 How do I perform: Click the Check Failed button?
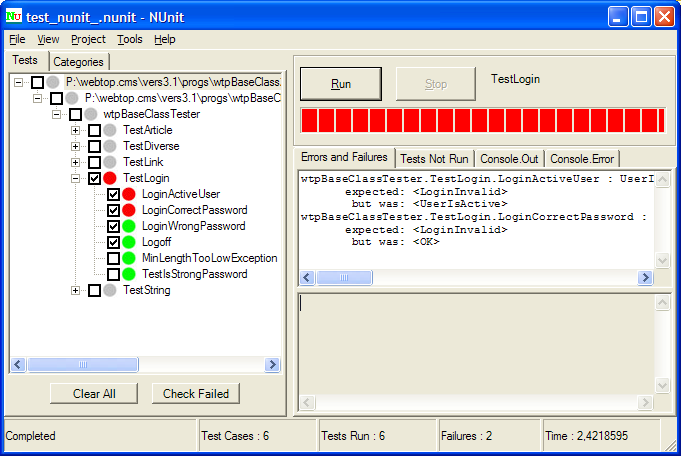click(196, 393)
